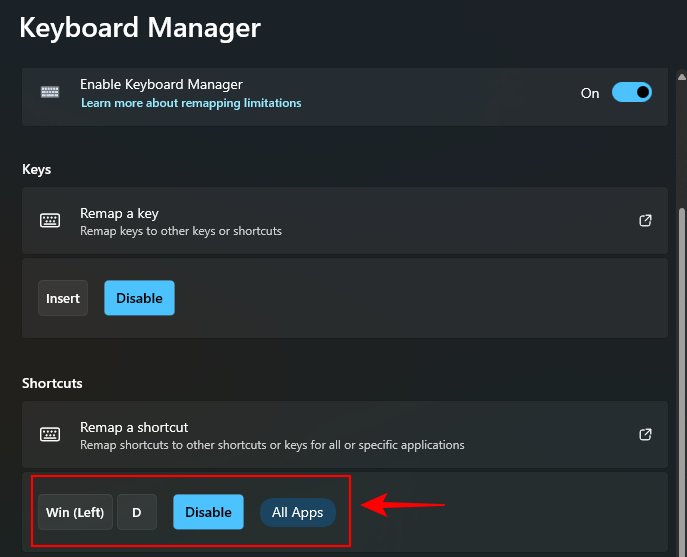Click the Keys section header

(37, 169)
